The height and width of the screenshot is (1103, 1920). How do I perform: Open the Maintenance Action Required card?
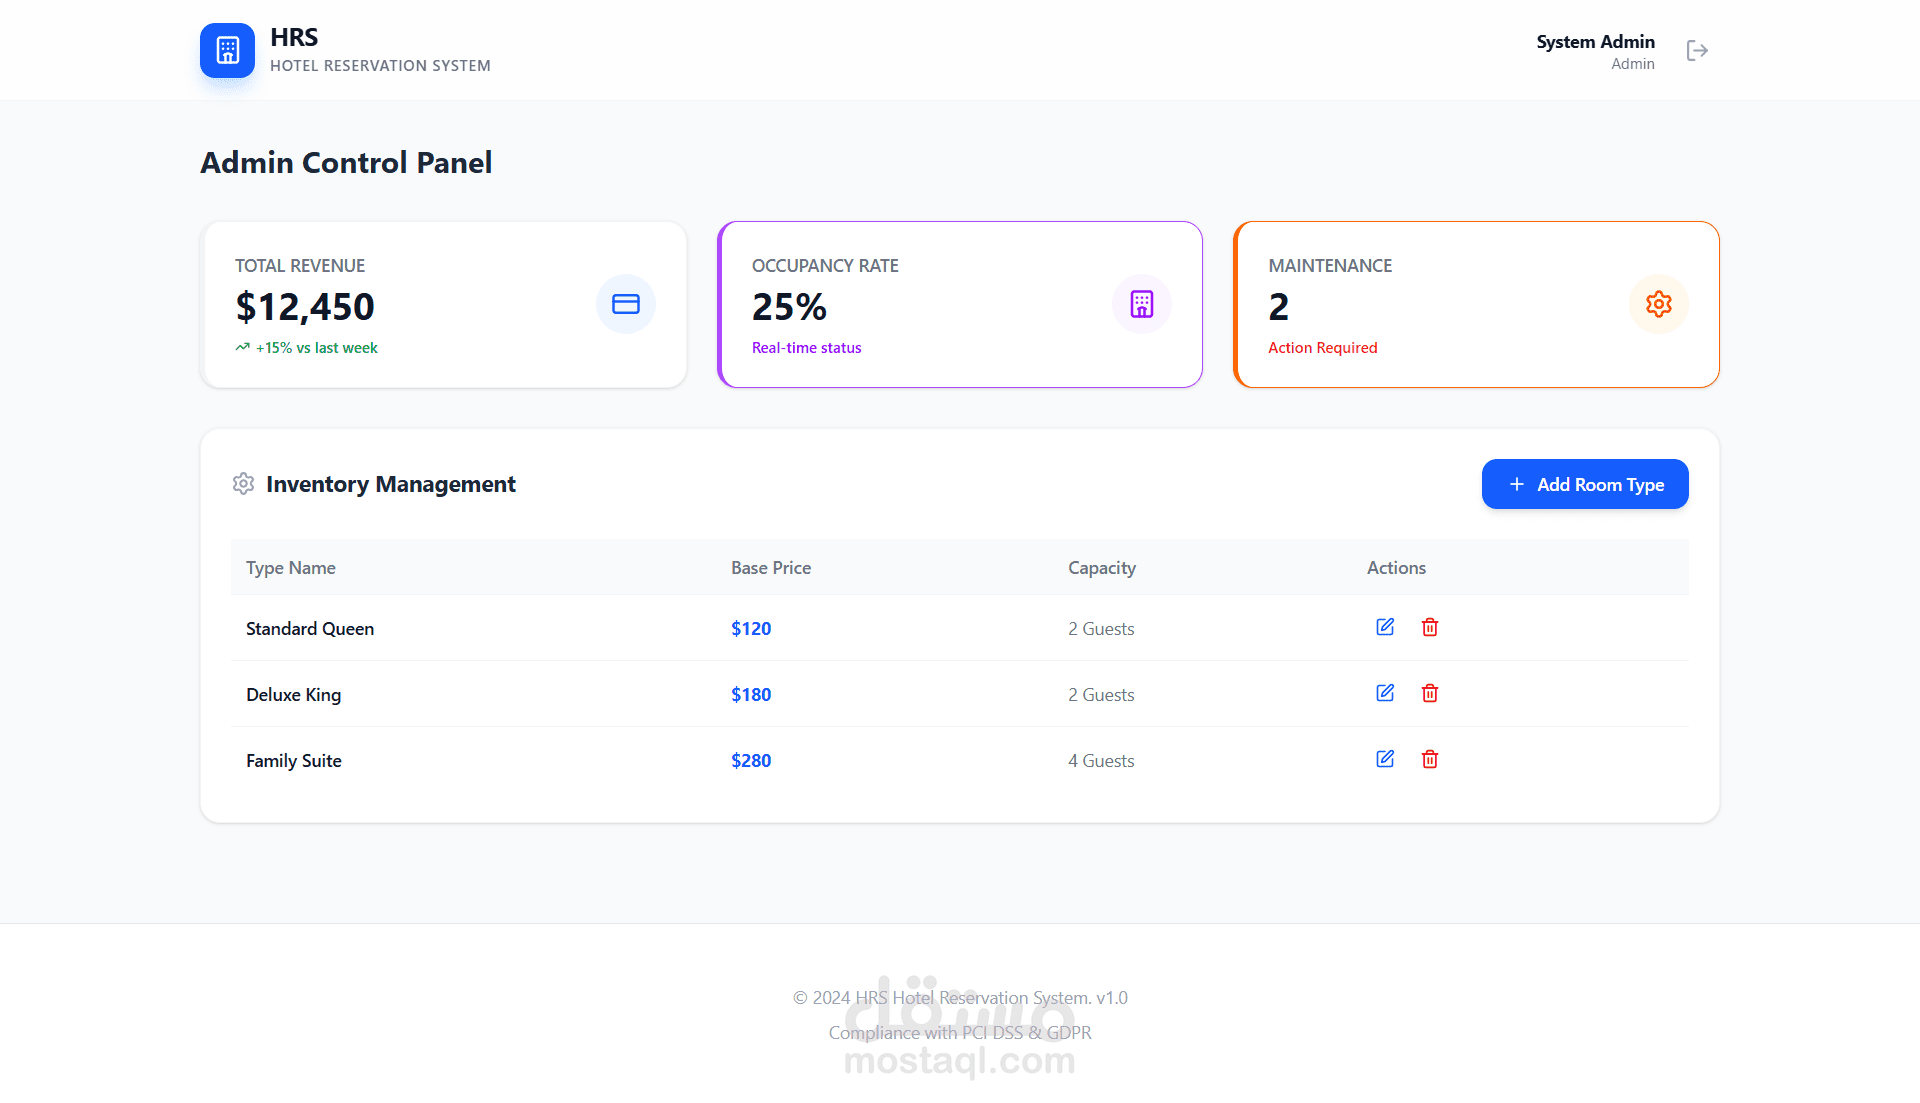pyautogui.click(x=1476, y=305)
